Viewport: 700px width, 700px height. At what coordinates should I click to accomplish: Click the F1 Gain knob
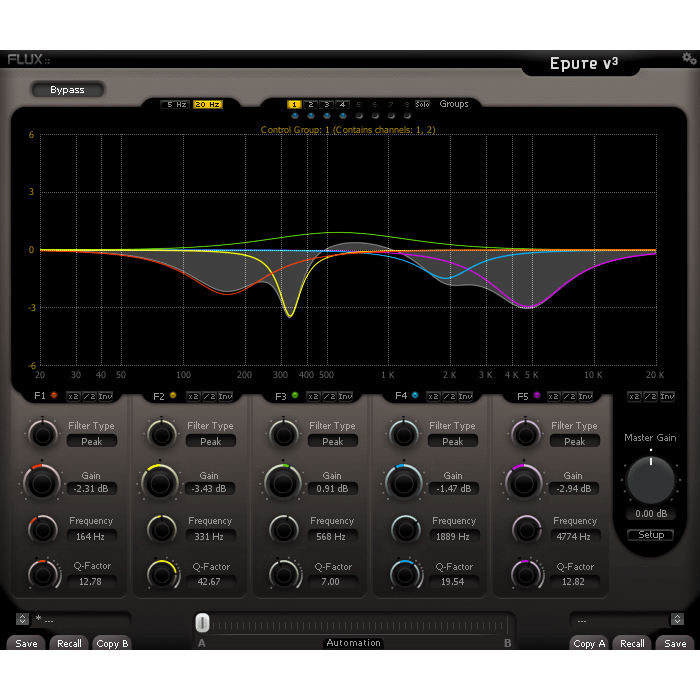pos(42,483)
